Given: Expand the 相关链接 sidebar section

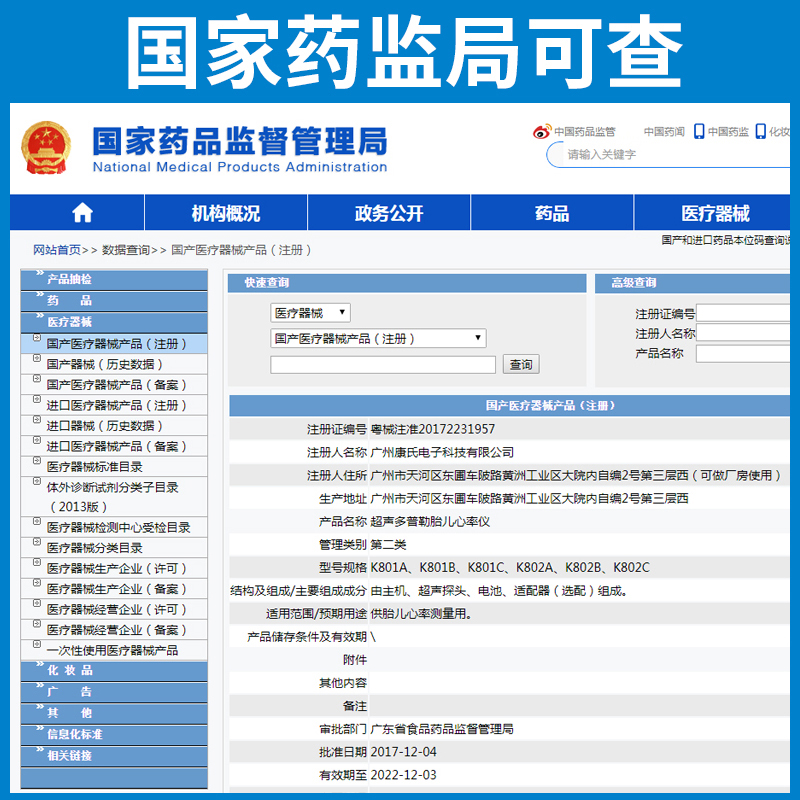Looking at the screenshot, I should (x=114, y=756).
